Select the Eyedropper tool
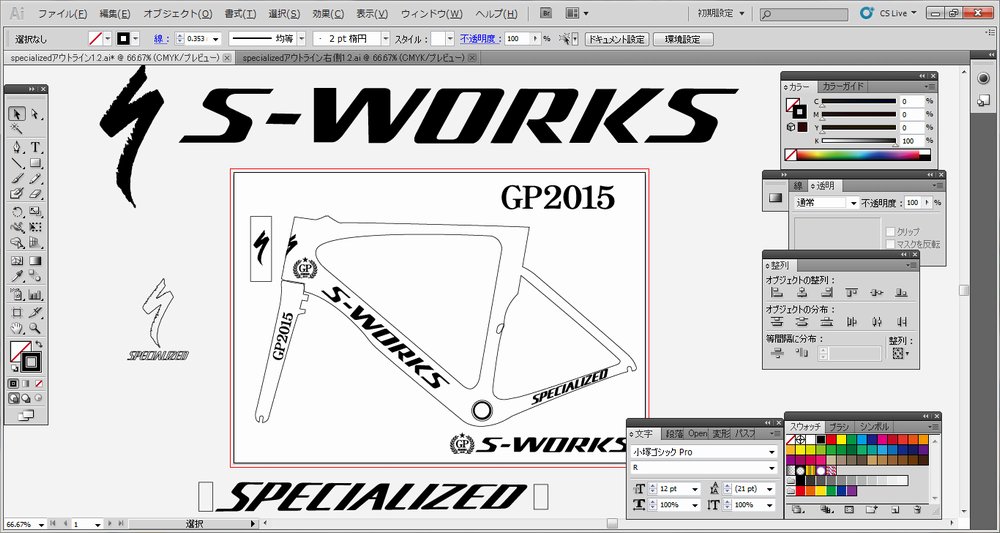The width and height of the screenshot is (1000, 533). tap(17, 276)
